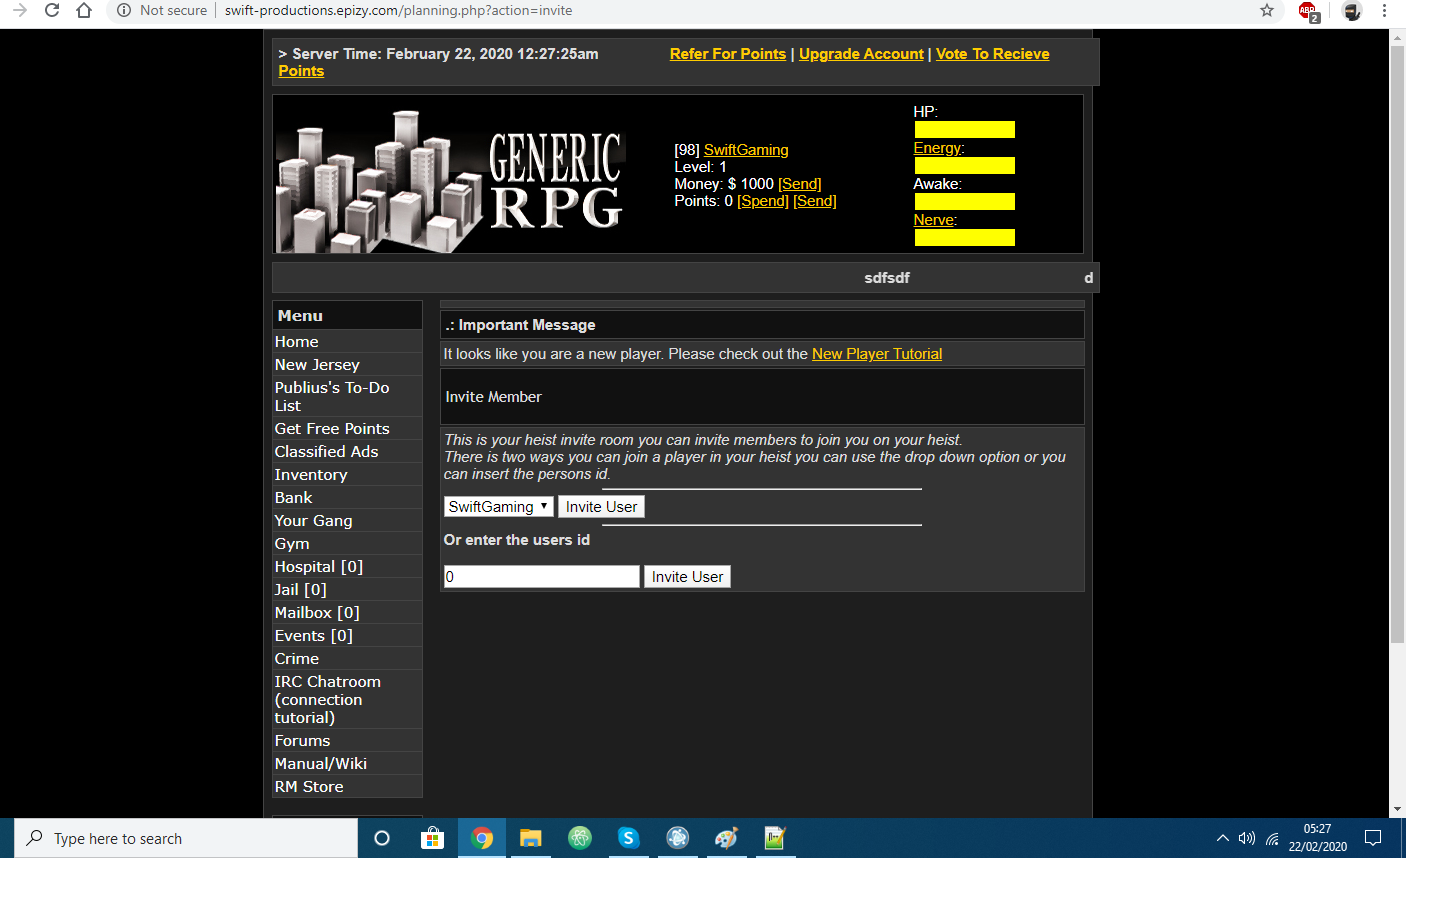Select Your Gang from the menu
The height and width of the screenshot is (900, 1440).
coord(313,521)
